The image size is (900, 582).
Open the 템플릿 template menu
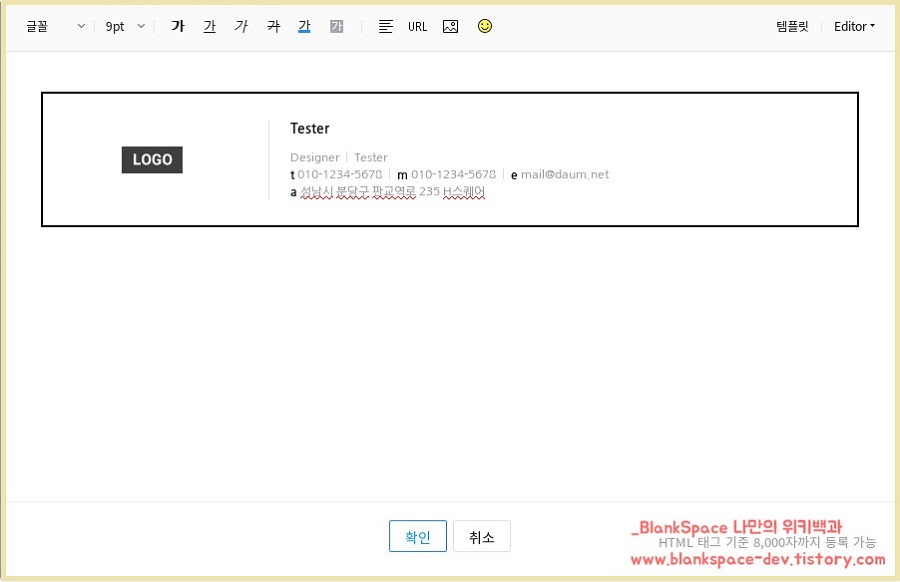(x=792, y=26)
